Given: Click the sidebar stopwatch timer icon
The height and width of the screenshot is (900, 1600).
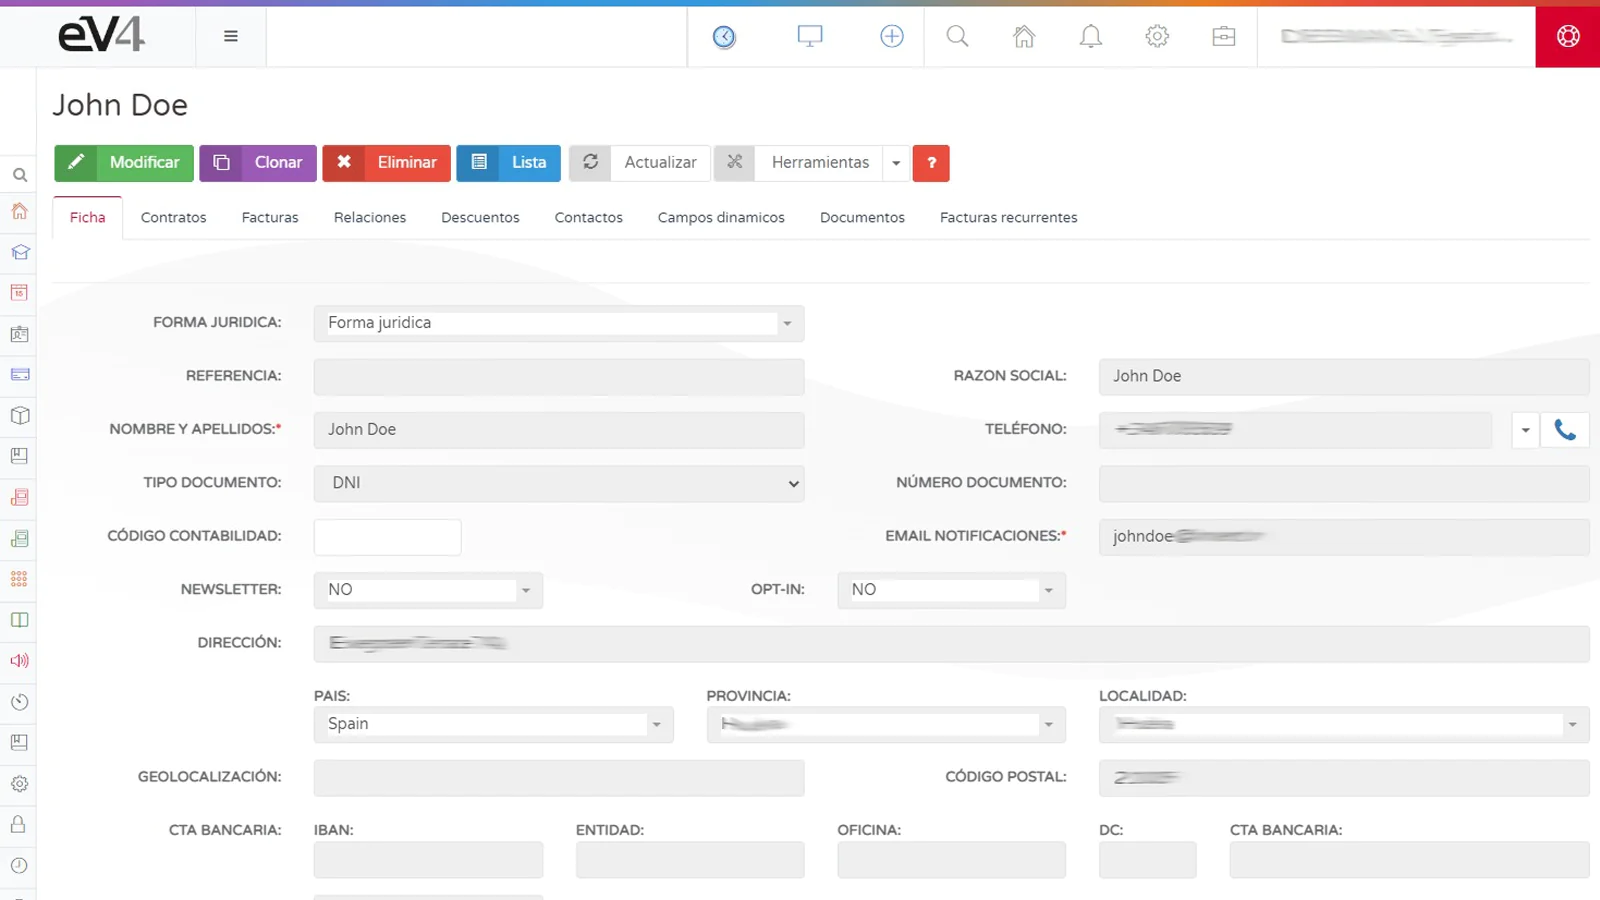Looking at the screenshot, I should point(19,702).
